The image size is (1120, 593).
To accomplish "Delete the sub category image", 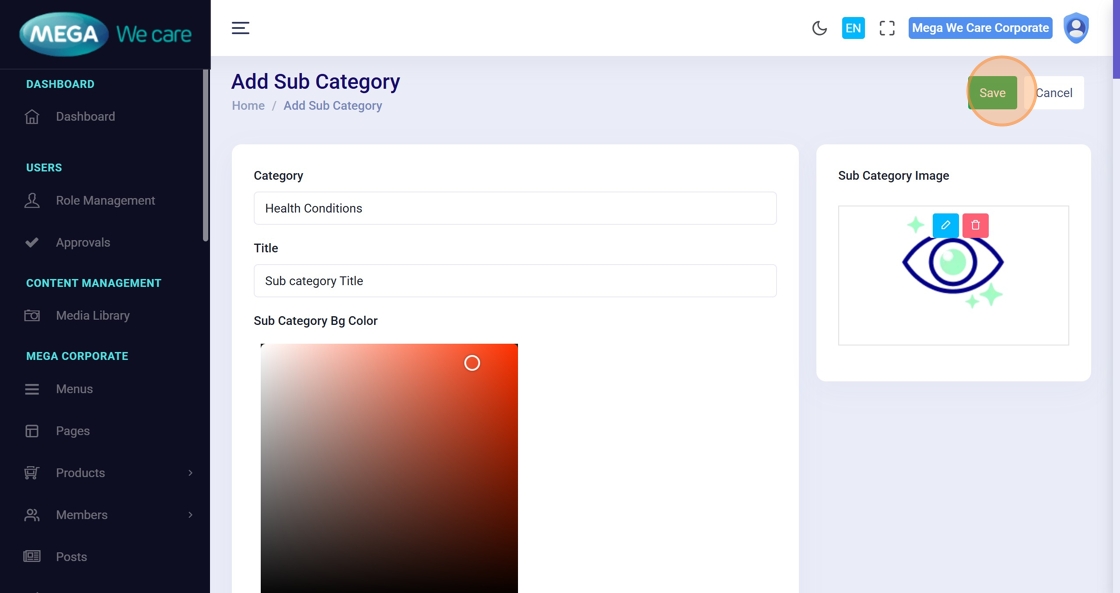I will [975, 225].
